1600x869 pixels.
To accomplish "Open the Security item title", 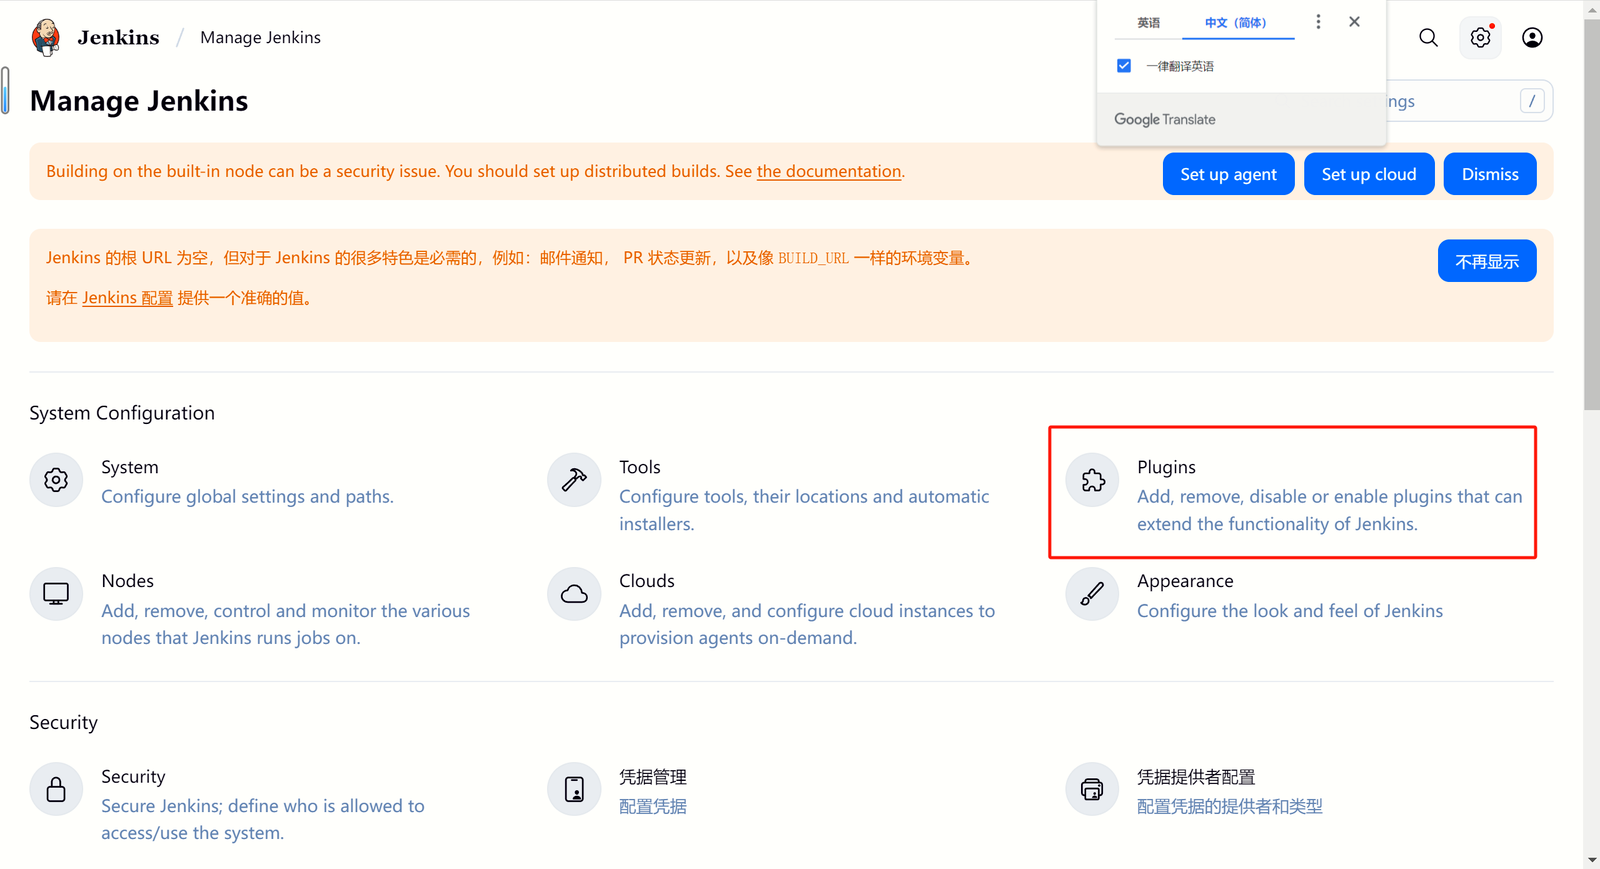I will (133, 777).
